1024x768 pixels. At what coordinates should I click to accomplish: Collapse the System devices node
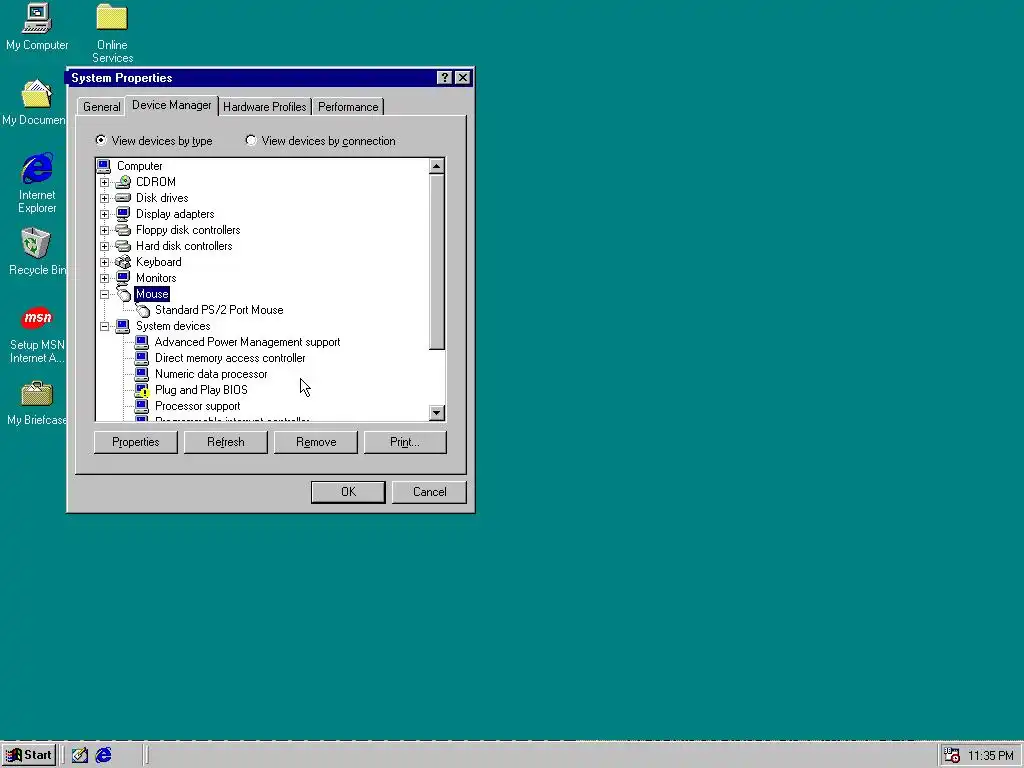tap(104, 326)
